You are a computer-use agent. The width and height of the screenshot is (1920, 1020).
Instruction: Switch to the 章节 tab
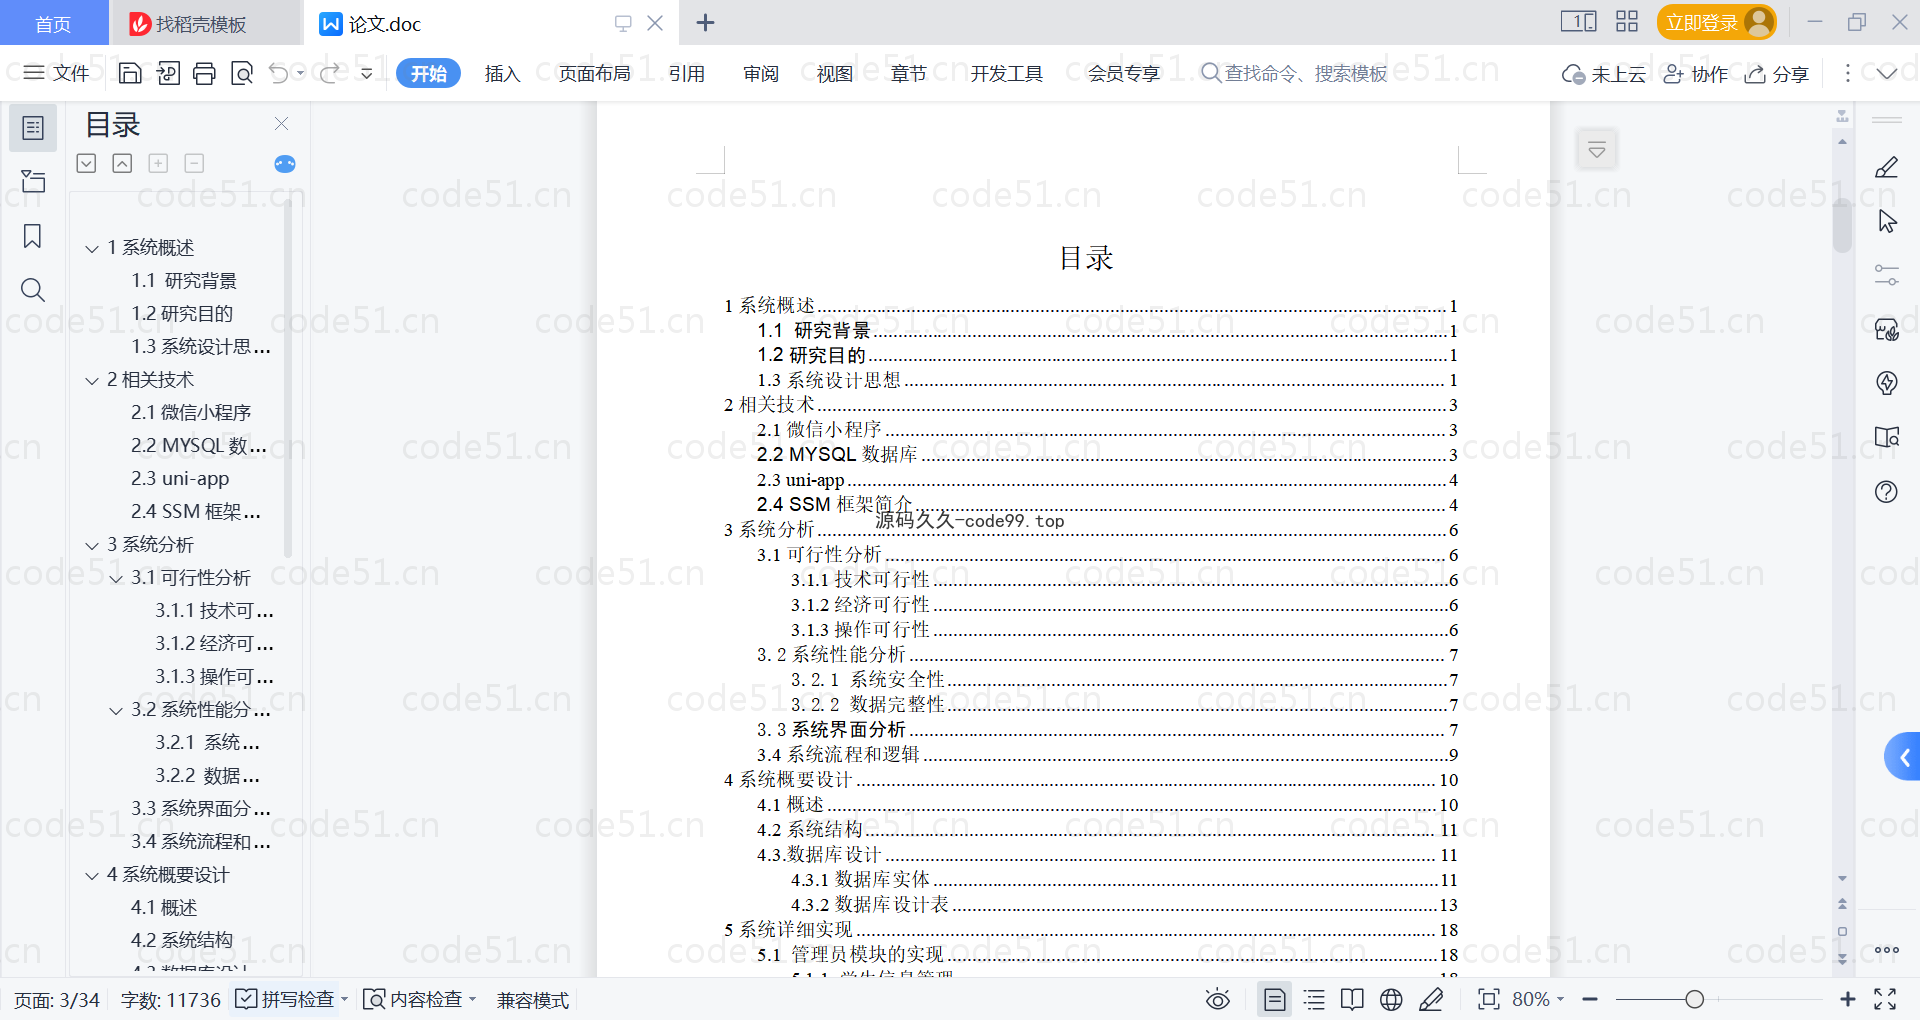[909, 73]
